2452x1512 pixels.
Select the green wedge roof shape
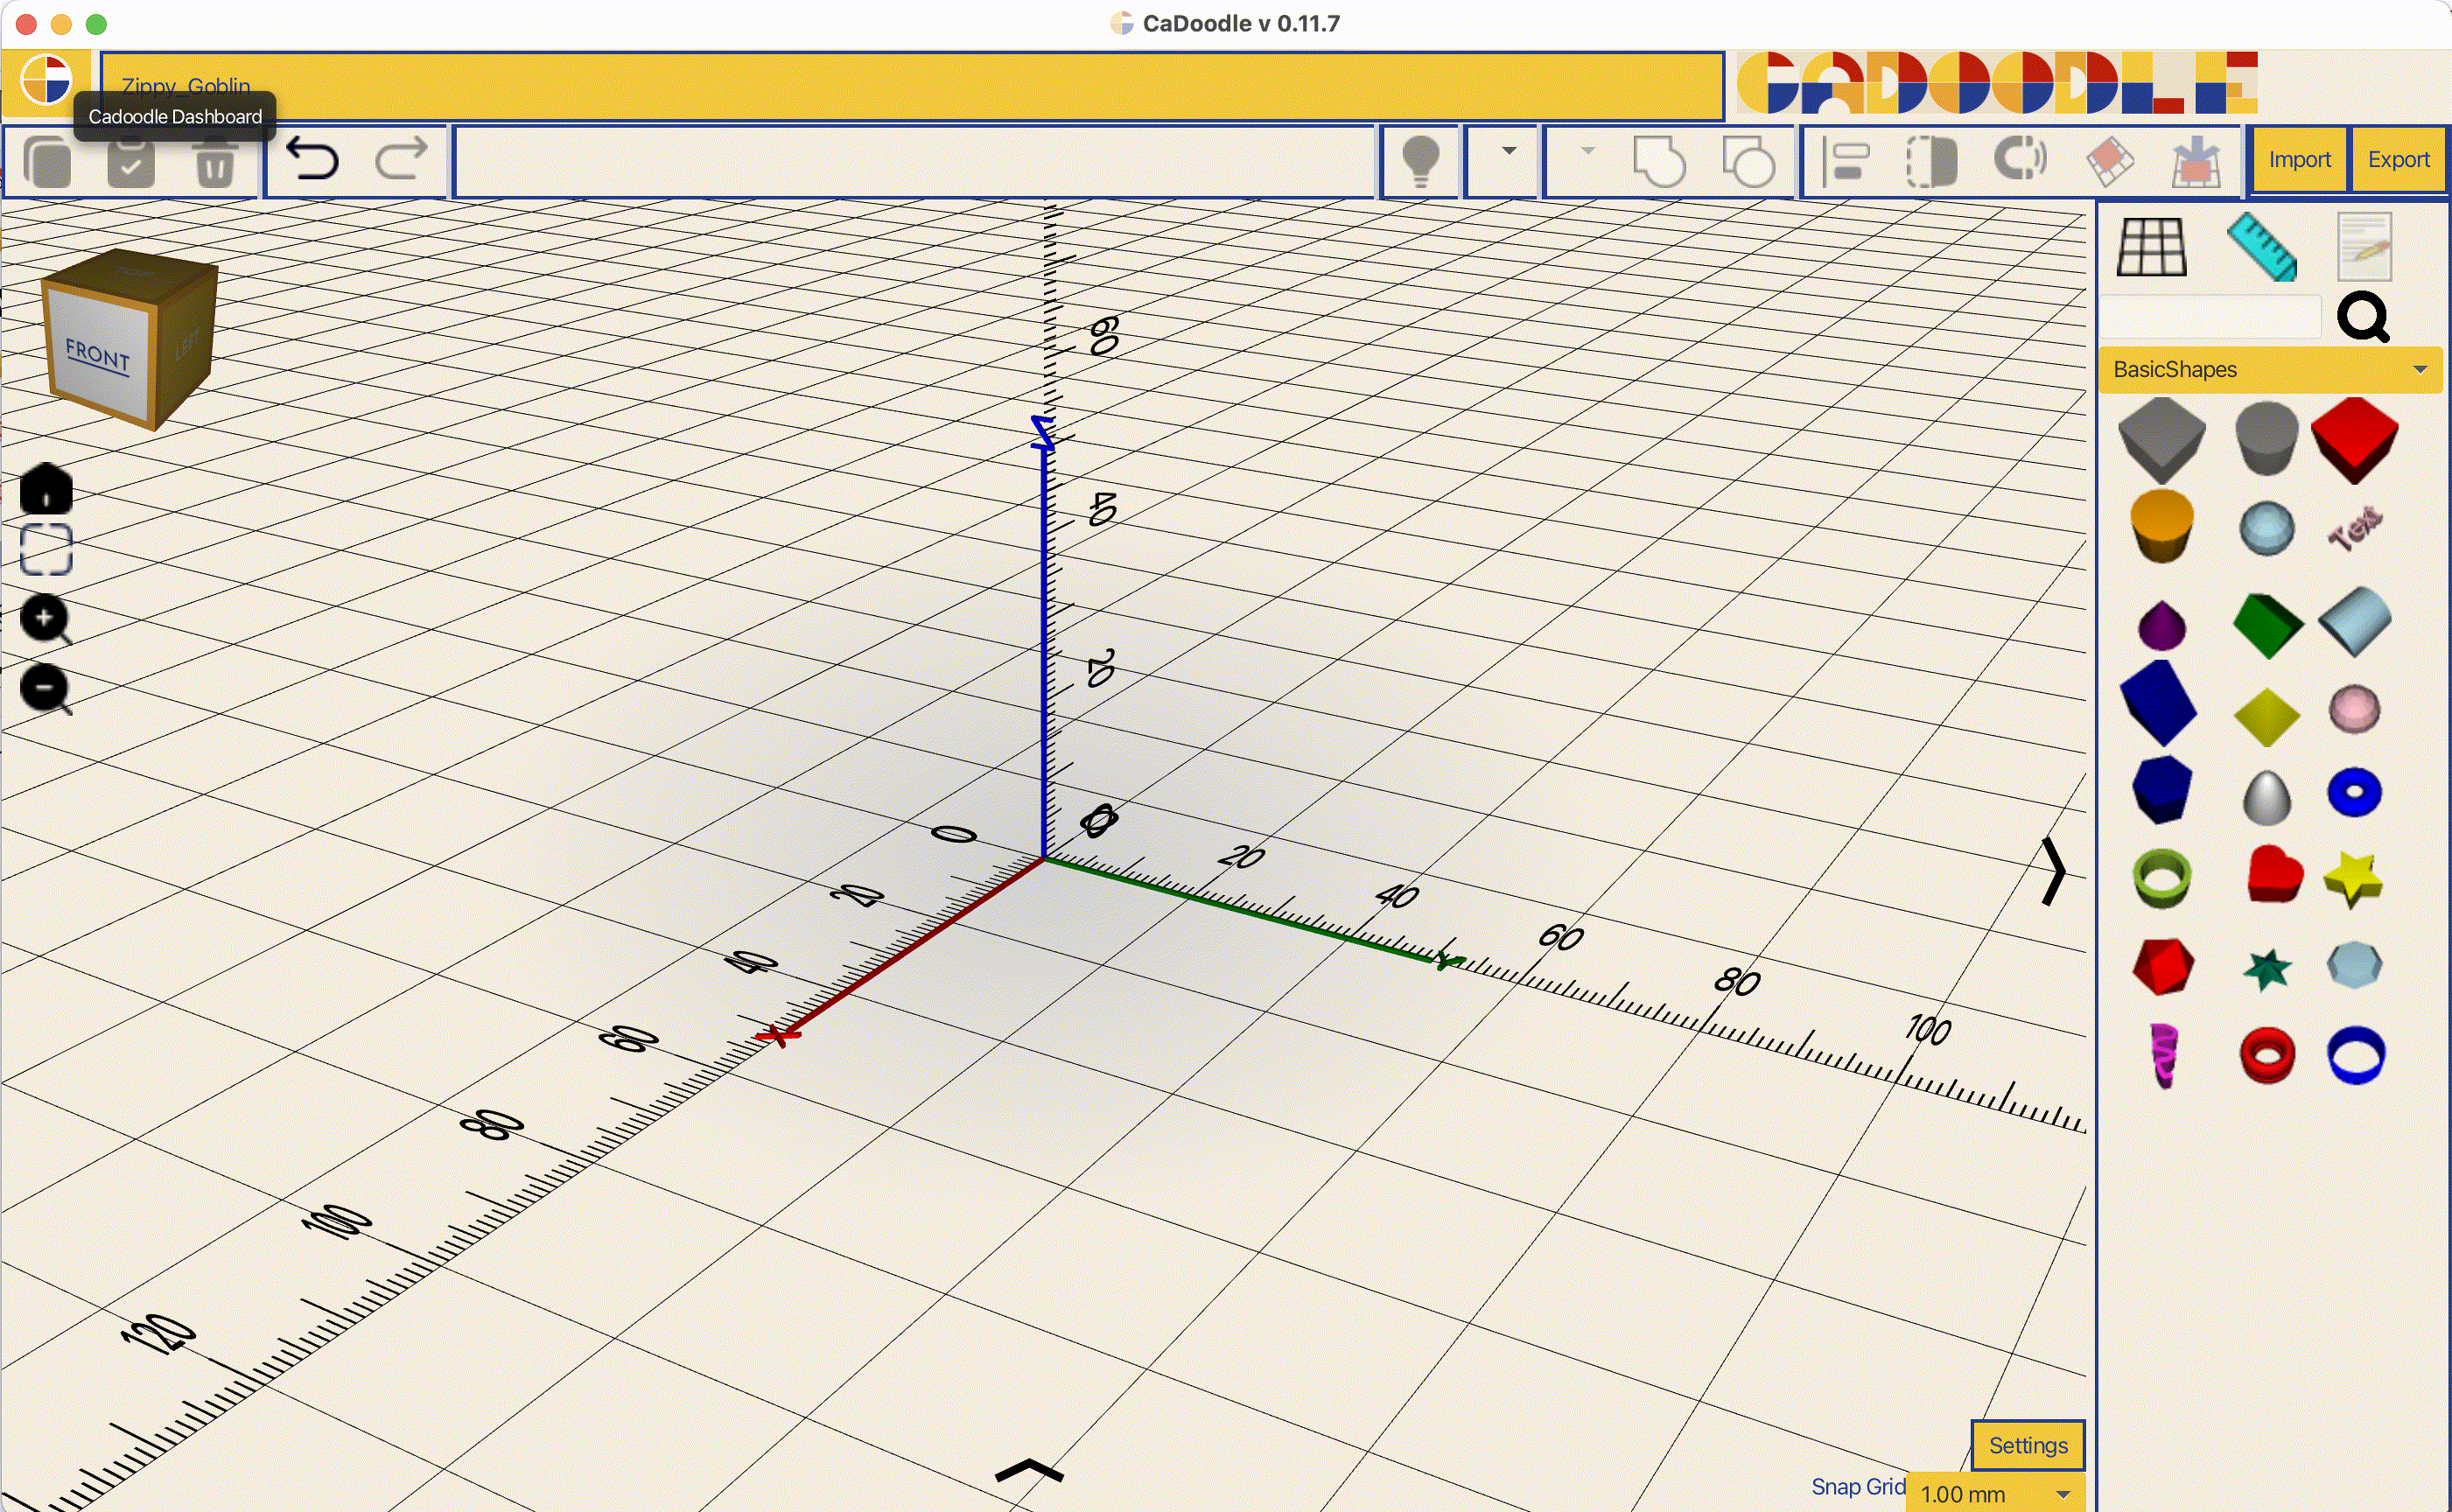tap(2267, 626)
